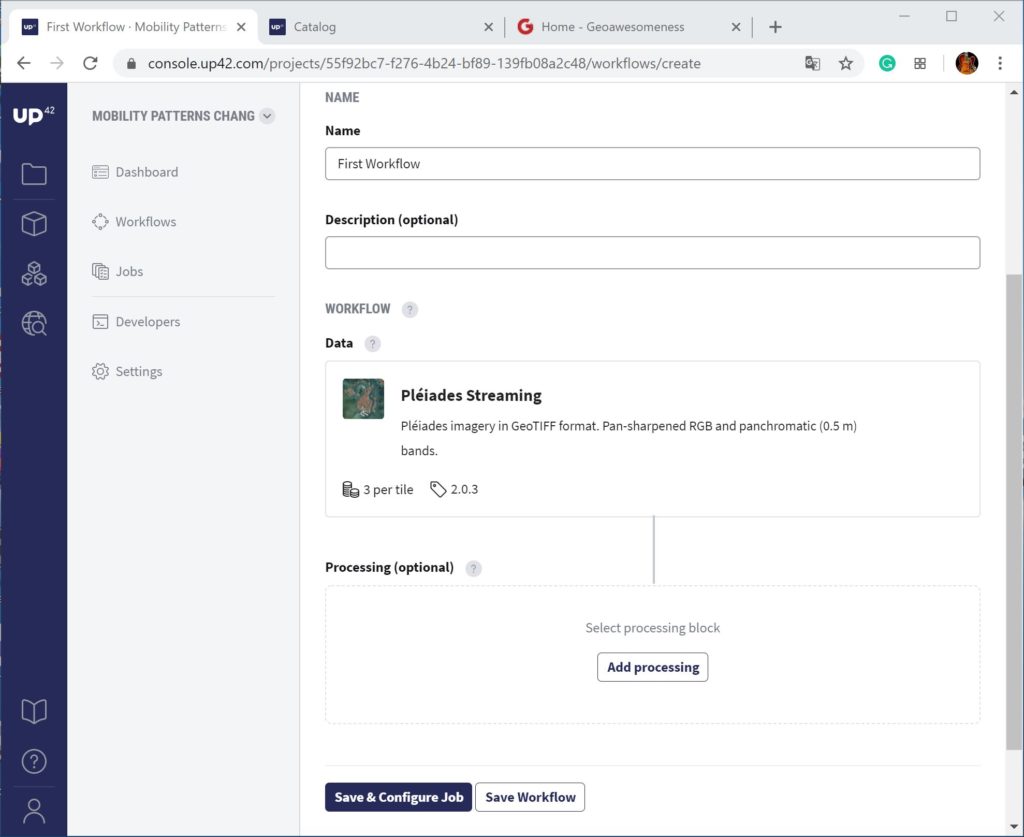This screenshot has width=1024, height=837.
Task: Open the projects folder icon in sidebar
Action: [x=34, y=174]
